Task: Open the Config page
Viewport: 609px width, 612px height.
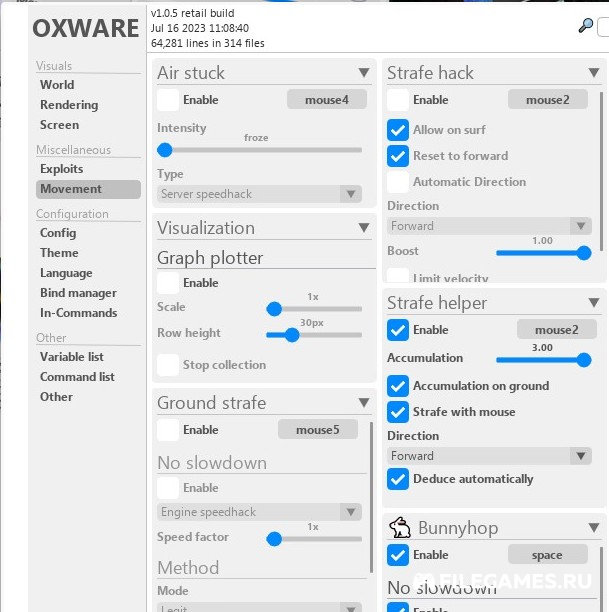Action: pos(58,233)
